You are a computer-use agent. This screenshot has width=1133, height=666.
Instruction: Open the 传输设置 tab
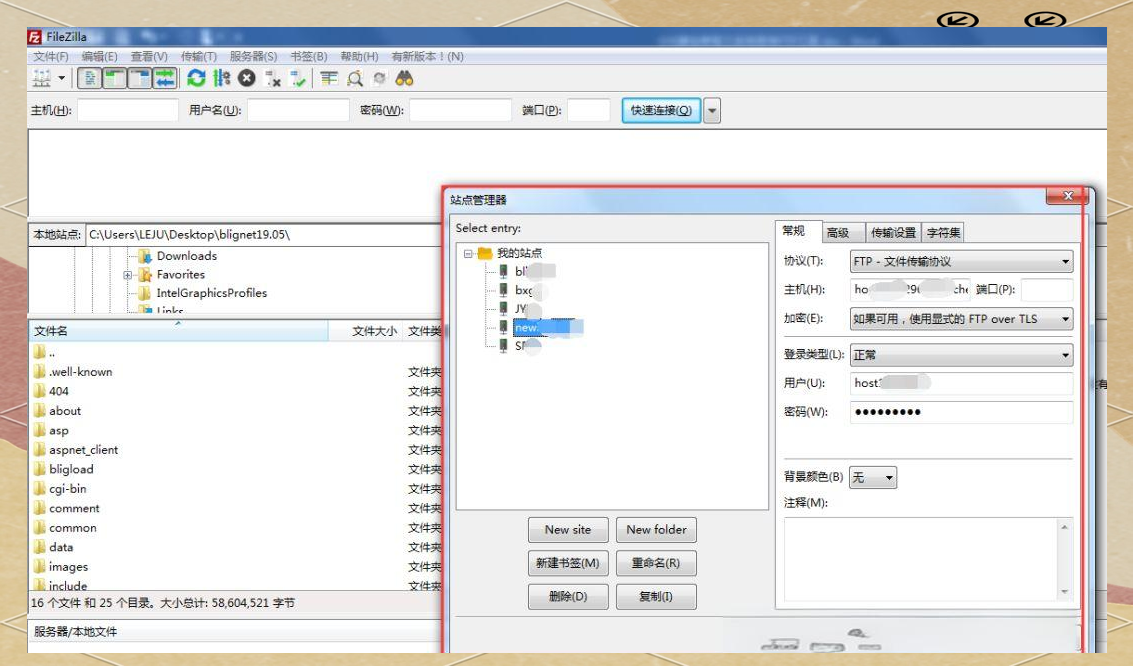(x=892, y=233)
